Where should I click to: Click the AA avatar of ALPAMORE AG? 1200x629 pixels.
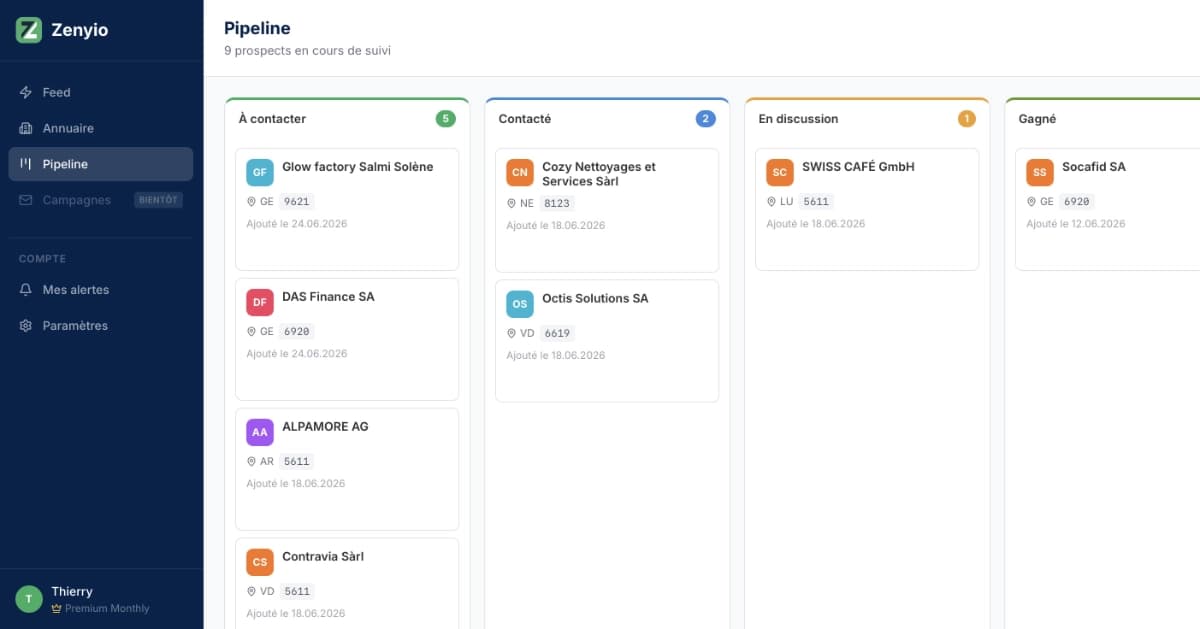(260, 432)
